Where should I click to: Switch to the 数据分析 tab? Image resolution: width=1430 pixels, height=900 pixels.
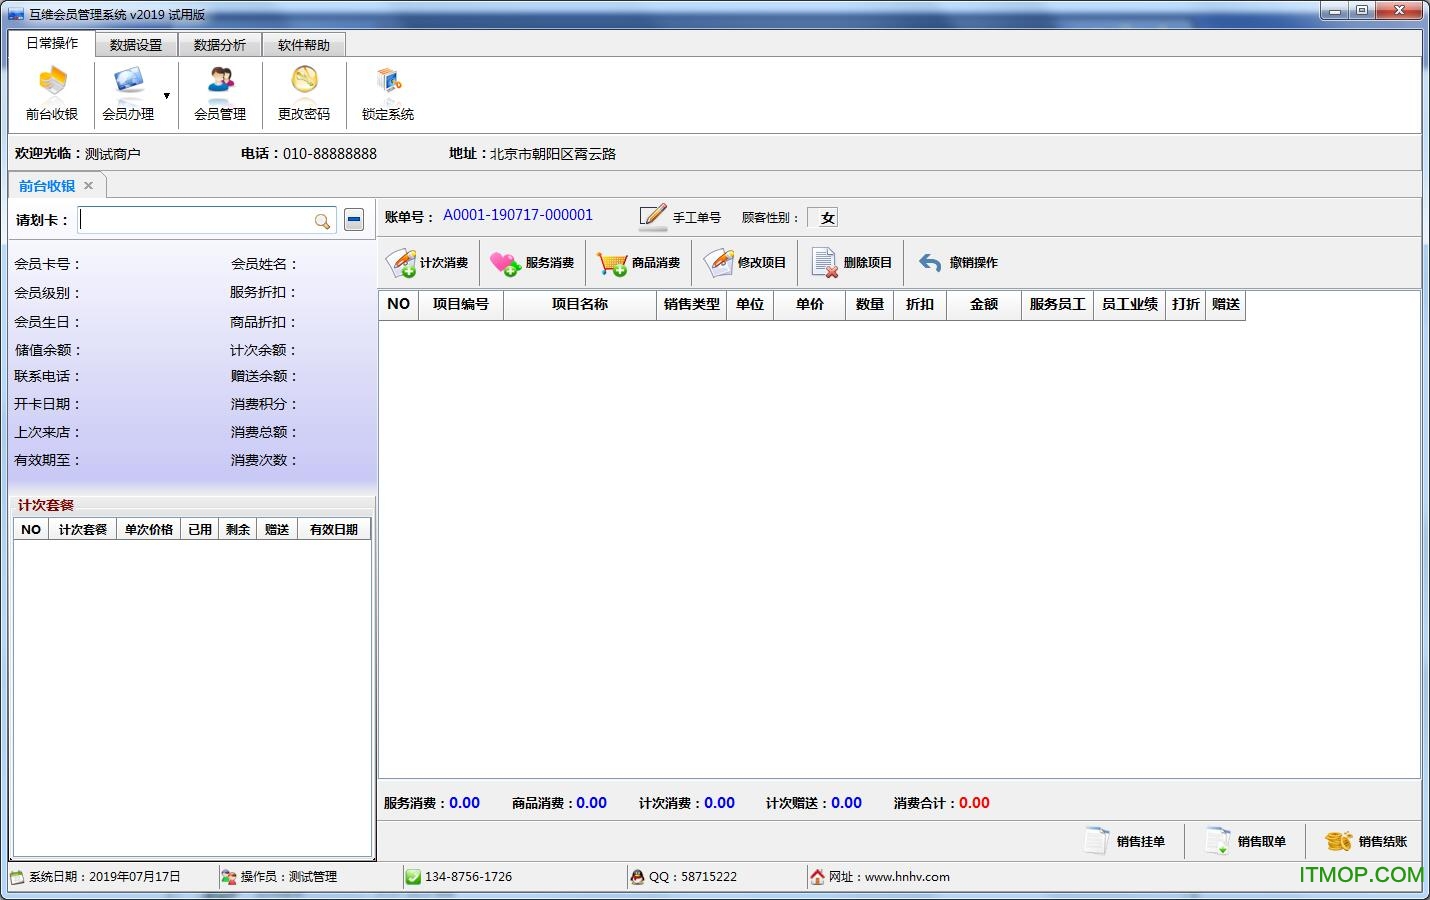(x=220, y=45)
